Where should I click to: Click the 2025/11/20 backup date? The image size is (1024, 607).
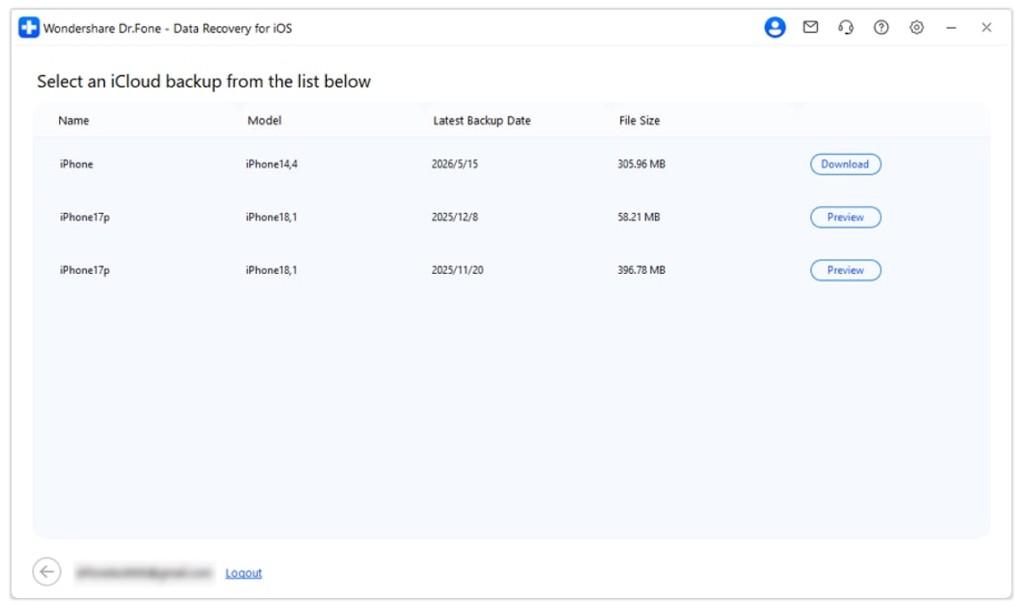tap(457, 270)
